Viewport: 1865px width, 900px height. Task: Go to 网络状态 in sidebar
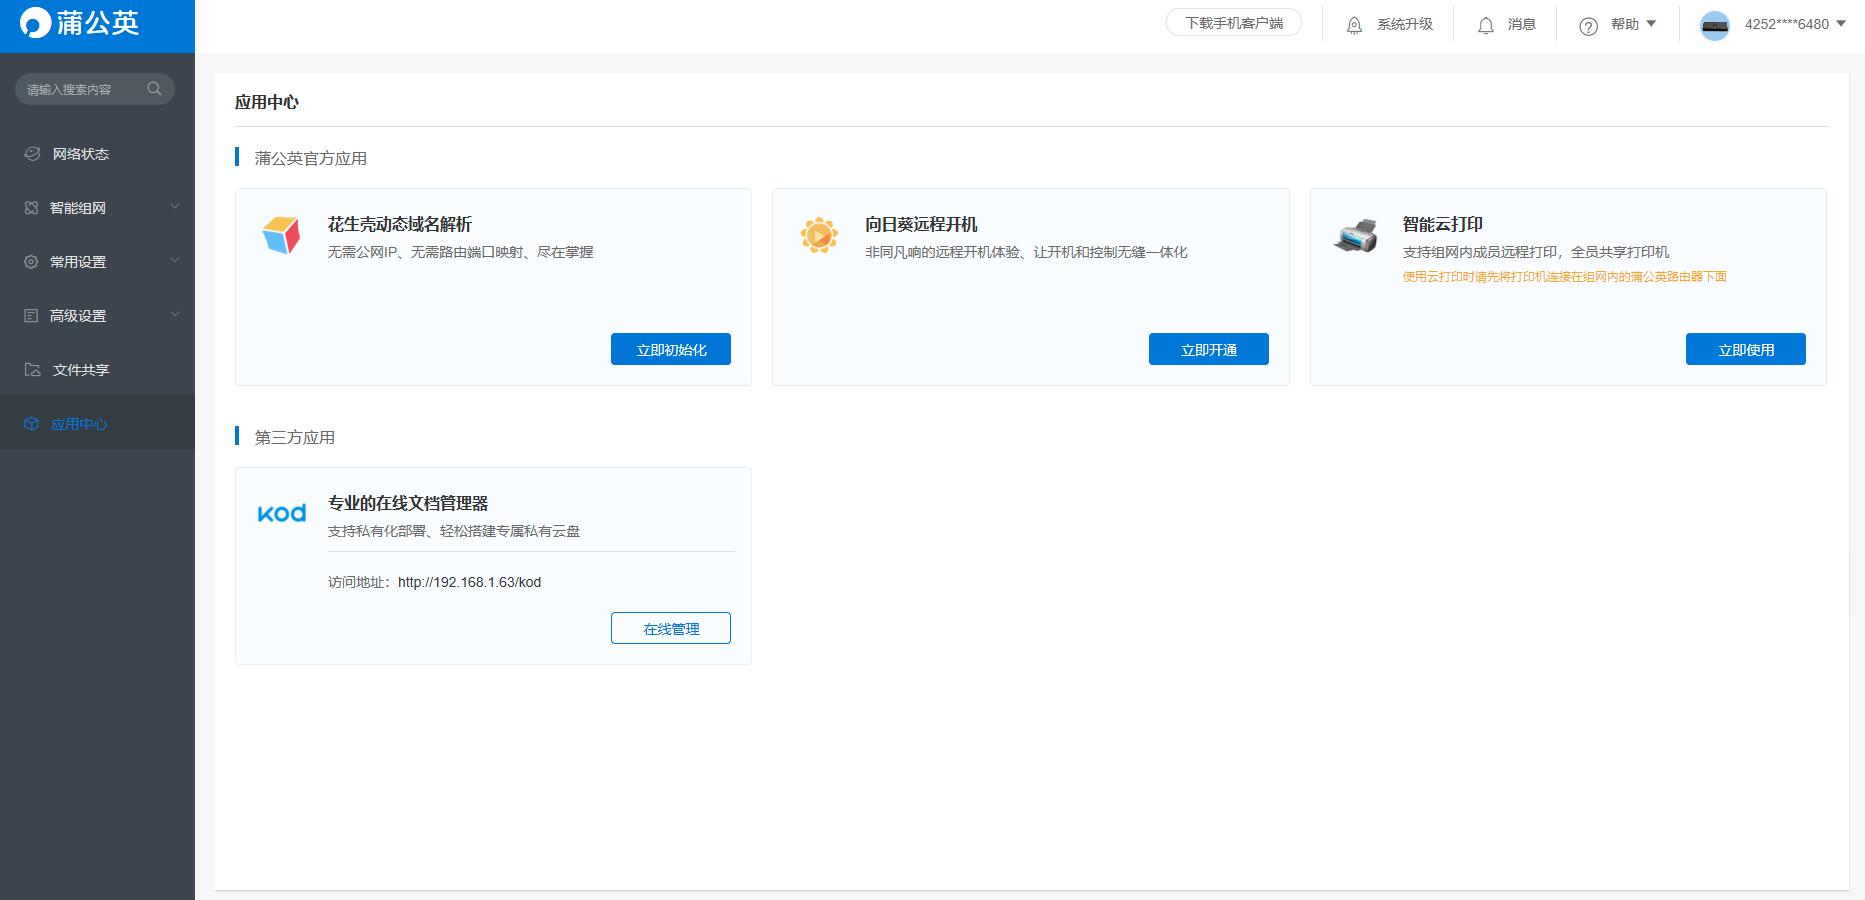80,154
